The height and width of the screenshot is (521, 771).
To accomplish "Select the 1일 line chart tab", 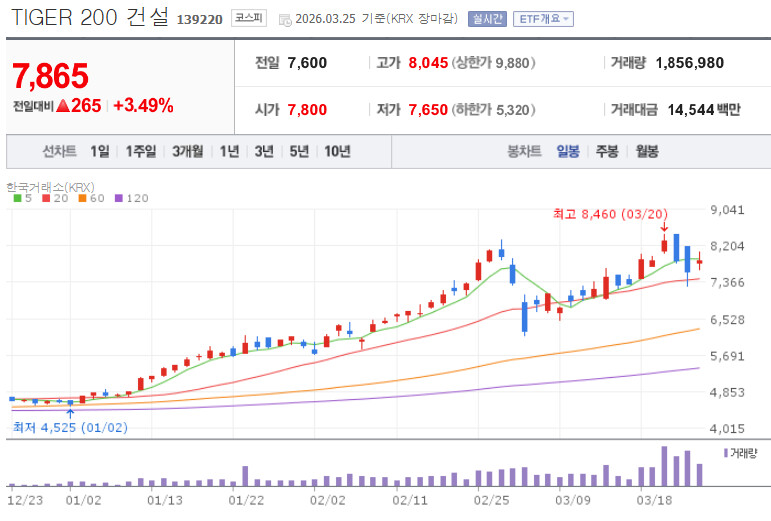I will (100, 151).
